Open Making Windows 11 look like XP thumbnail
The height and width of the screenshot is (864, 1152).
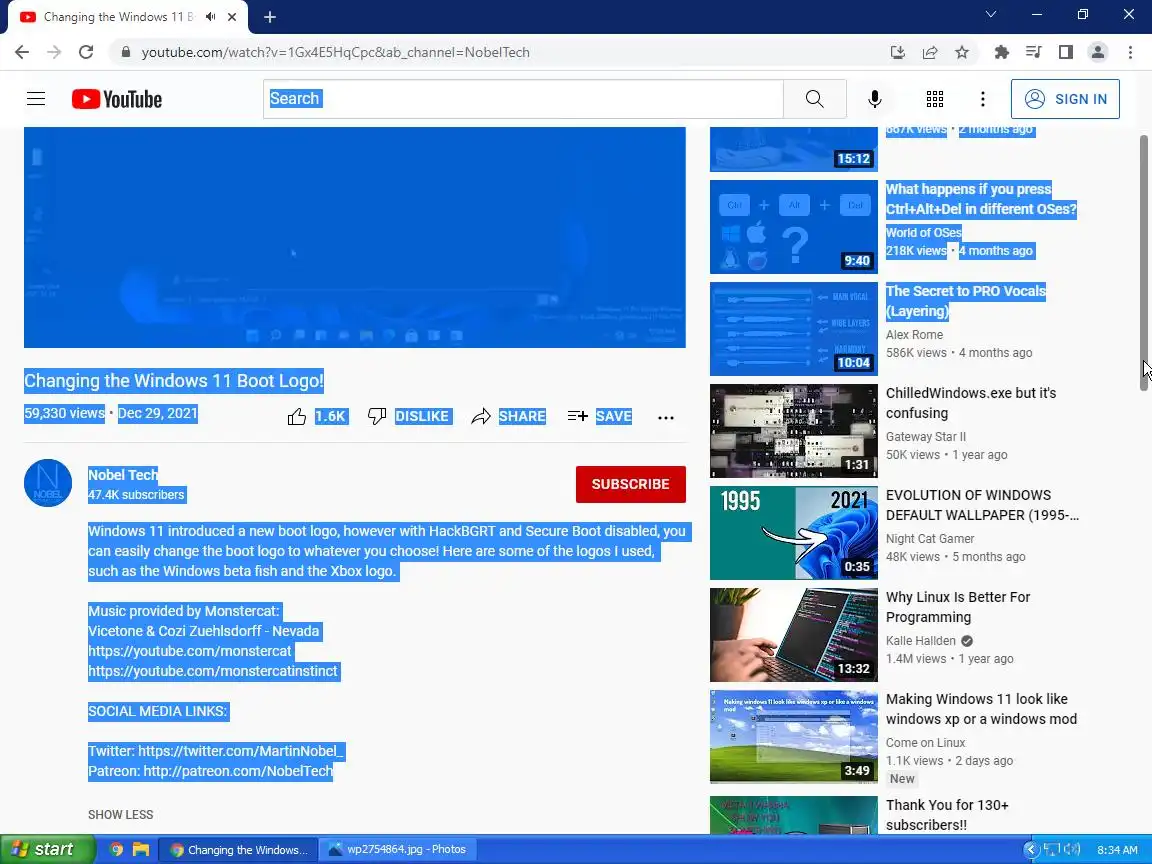click(793, 737)
